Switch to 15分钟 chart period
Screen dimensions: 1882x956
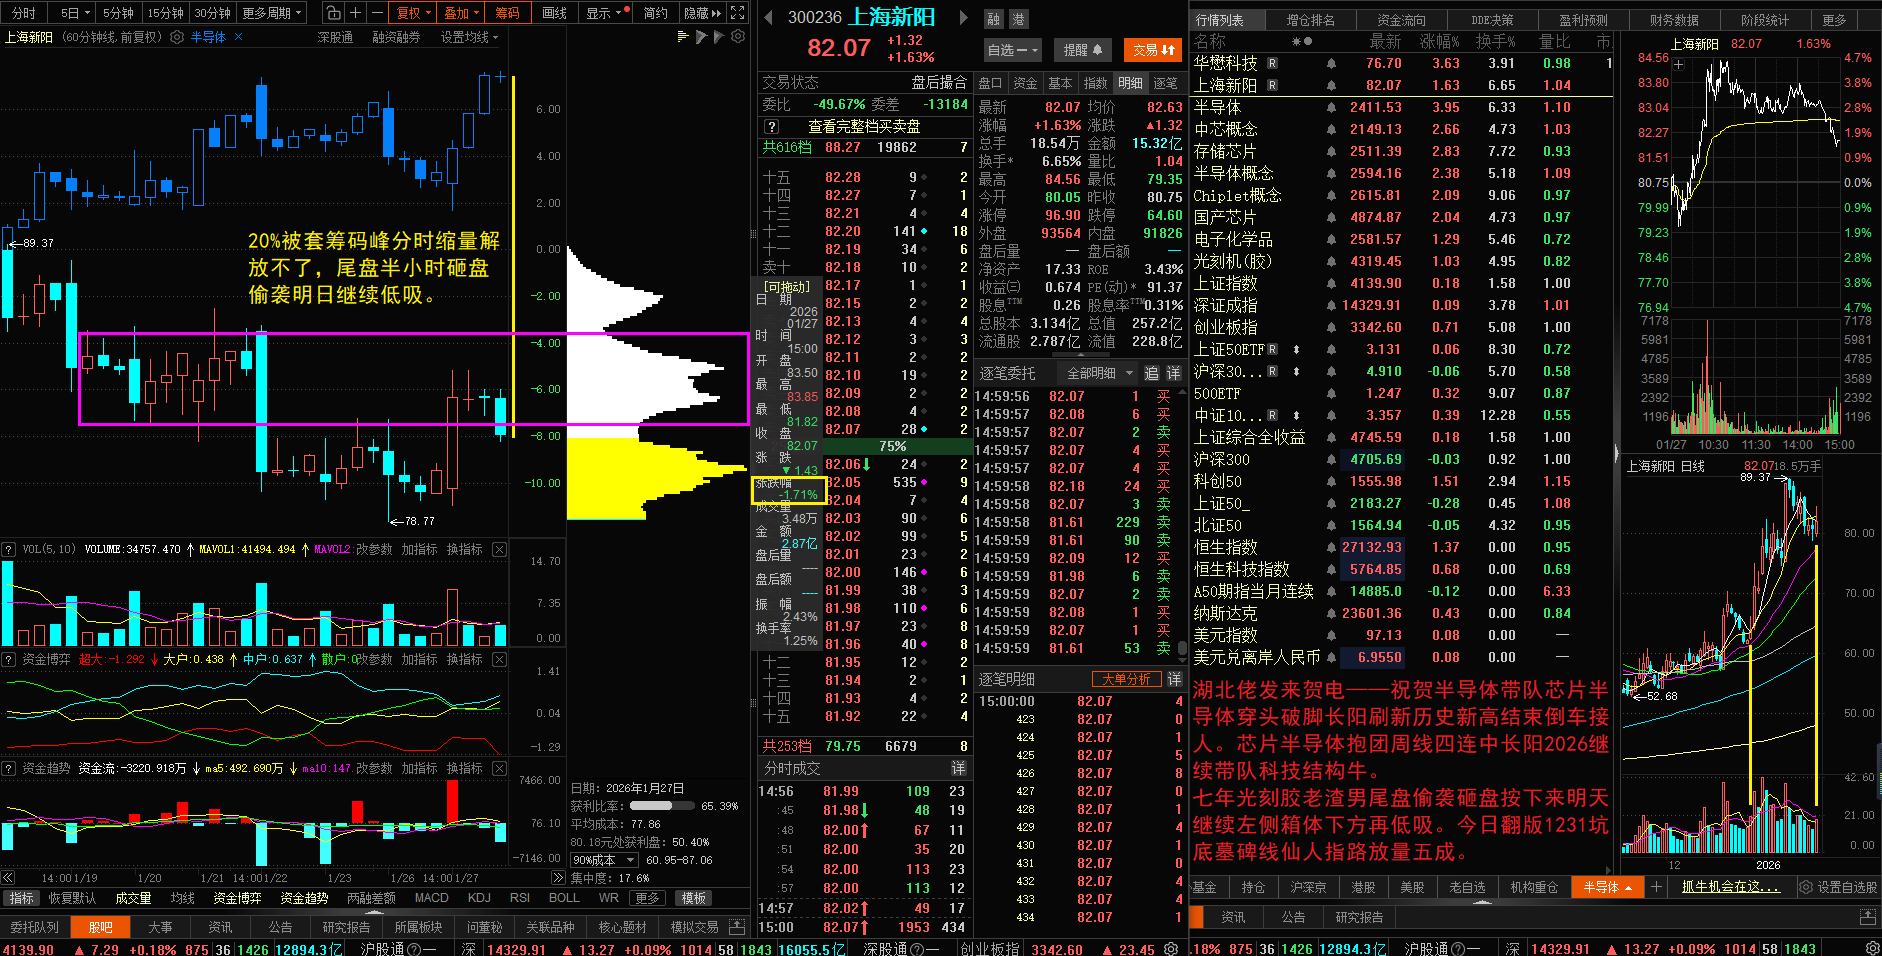click(x=165, y=13)
